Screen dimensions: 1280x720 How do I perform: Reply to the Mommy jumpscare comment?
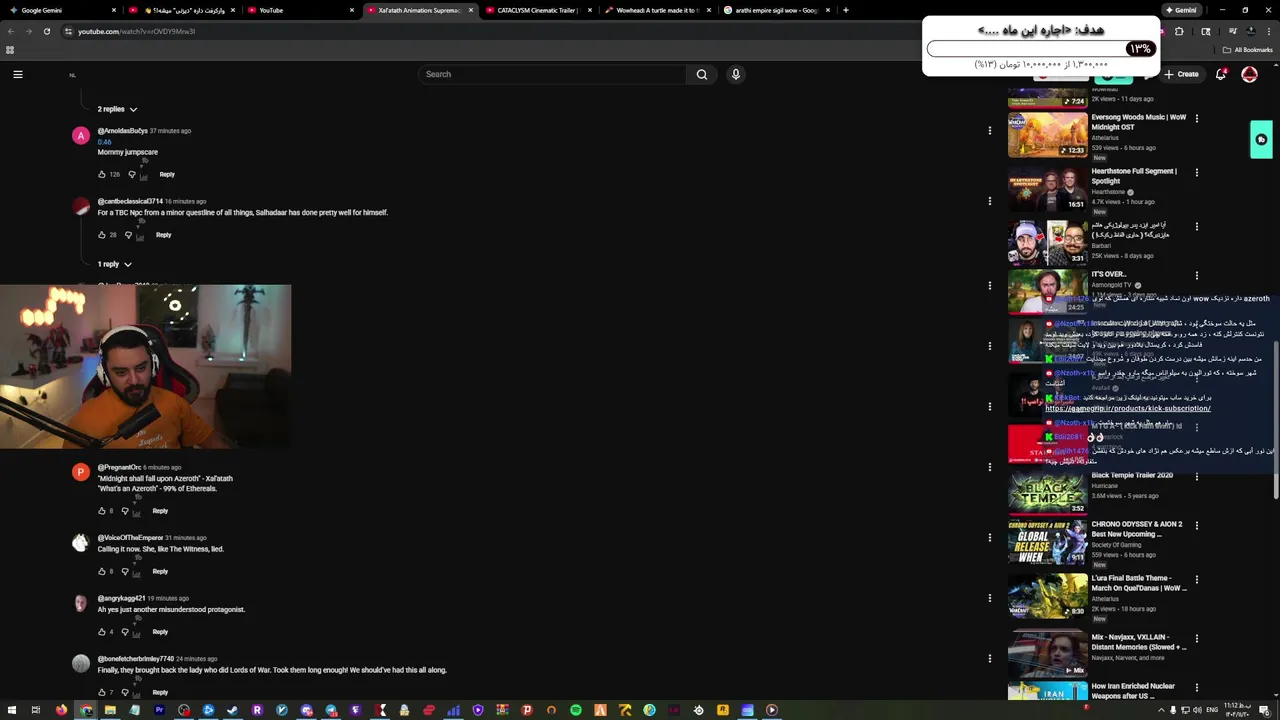(x=167, y=174)
